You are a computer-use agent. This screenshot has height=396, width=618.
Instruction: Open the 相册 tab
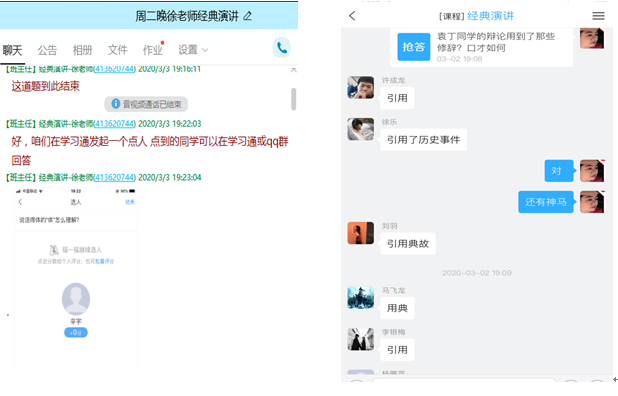coord(82,50)
